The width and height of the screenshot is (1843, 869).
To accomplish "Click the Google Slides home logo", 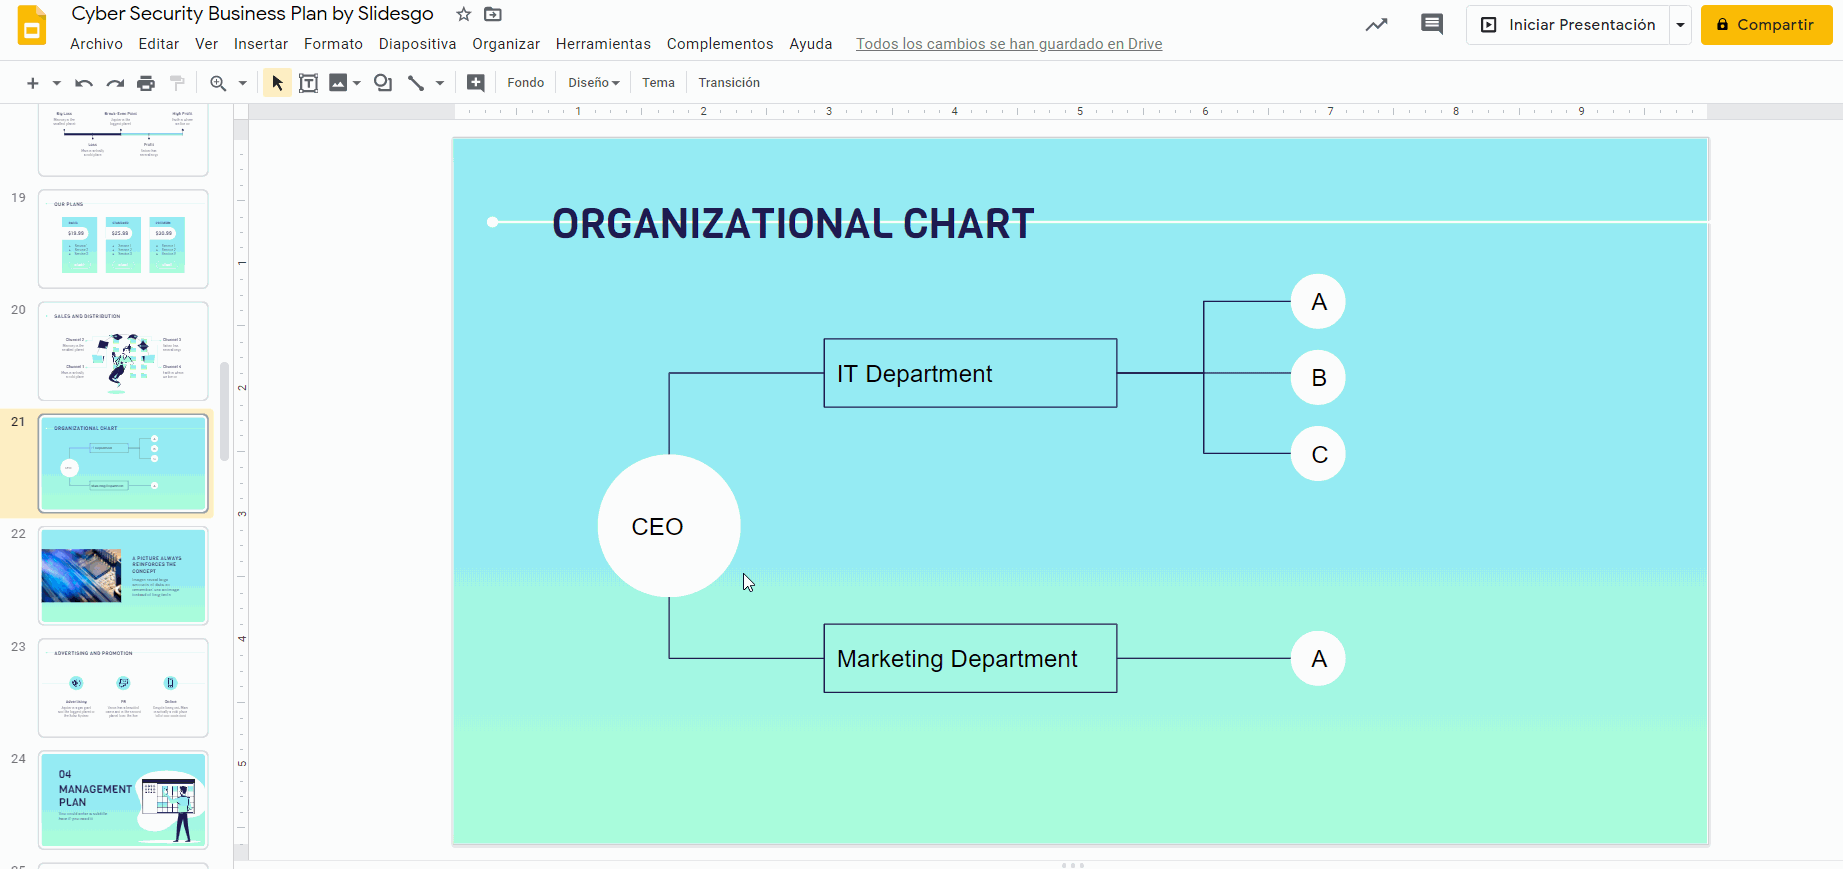I will tap(32, 25).
